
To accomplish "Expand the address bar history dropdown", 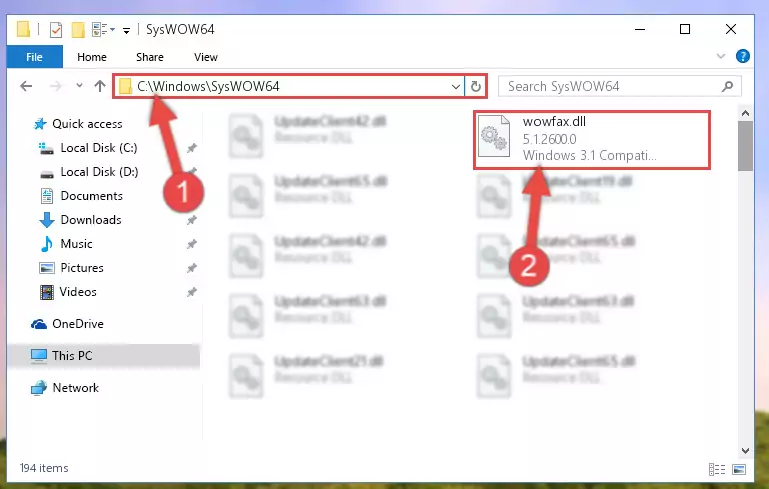I will click(x=456, y=87).
